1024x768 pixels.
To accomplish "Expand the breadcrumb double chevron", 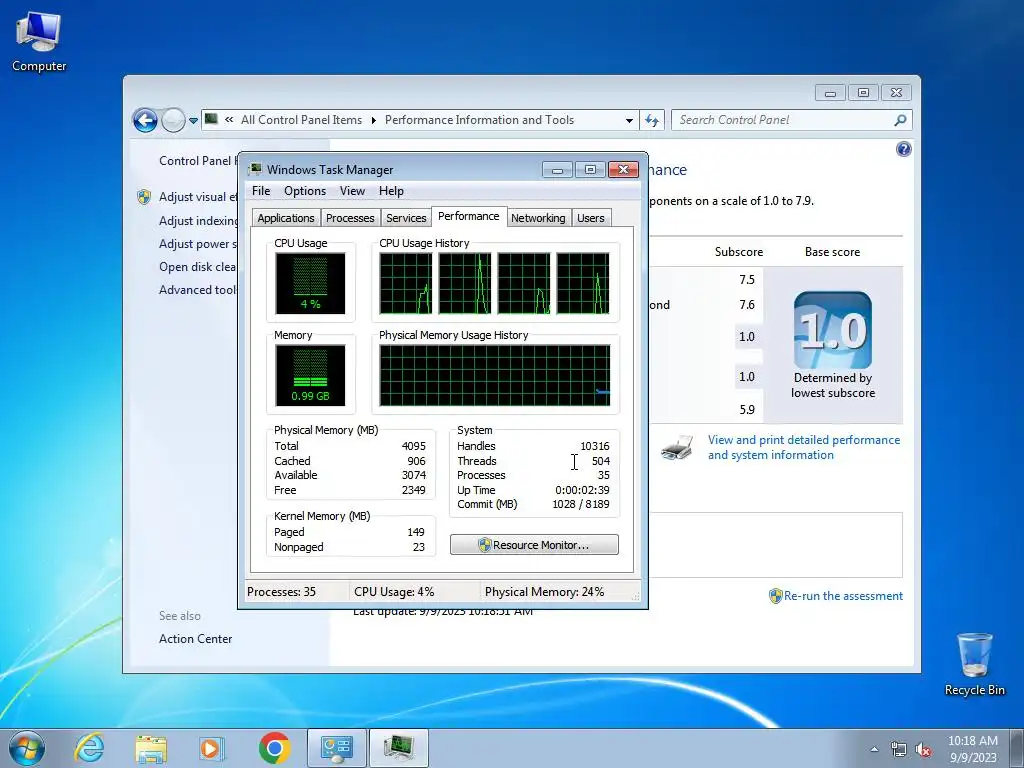I will point(229,120).
